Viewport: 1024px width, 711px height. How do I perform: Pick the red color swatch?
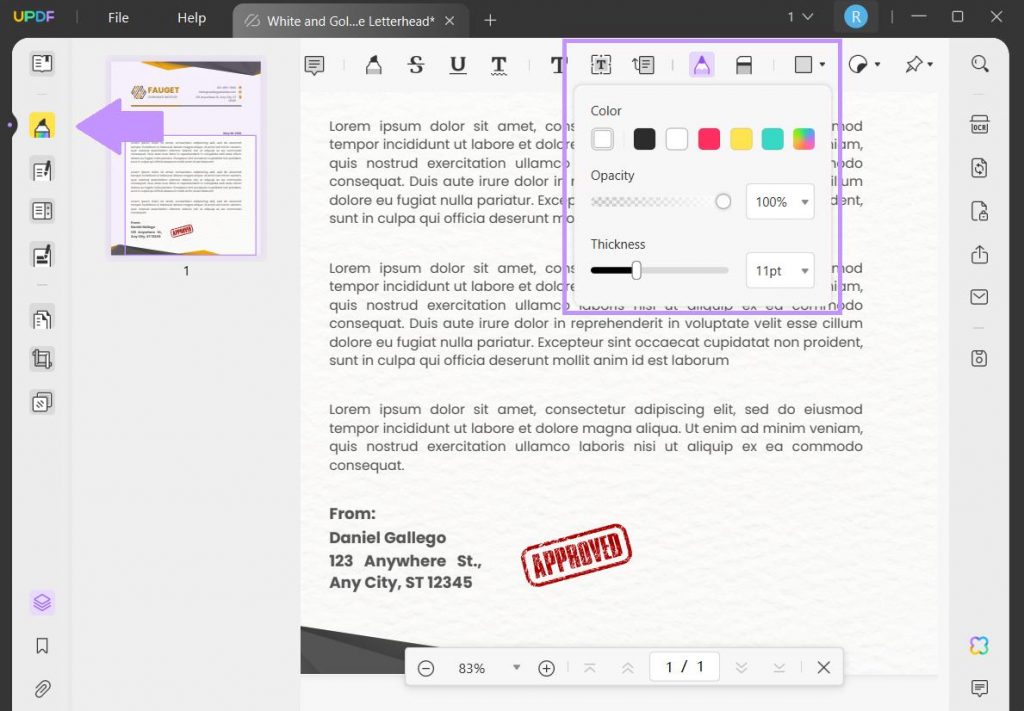click(x=709, y=138)
